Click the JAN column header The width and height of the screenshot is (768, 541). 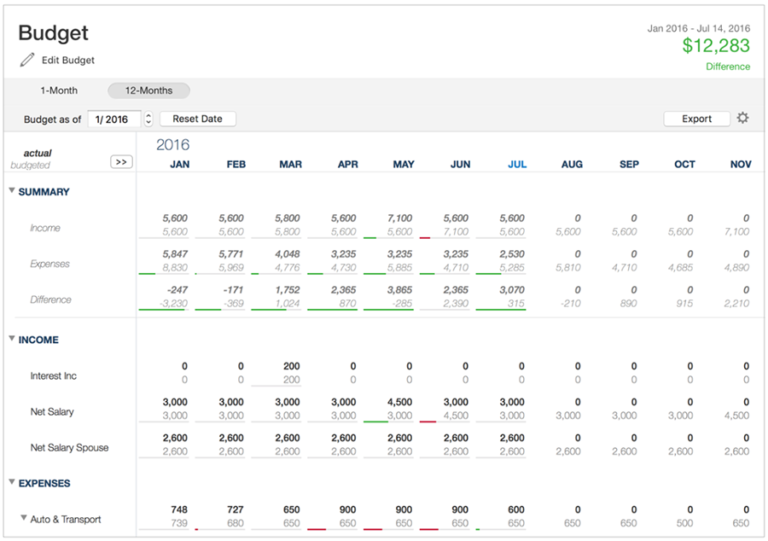(x=180, y=165)
